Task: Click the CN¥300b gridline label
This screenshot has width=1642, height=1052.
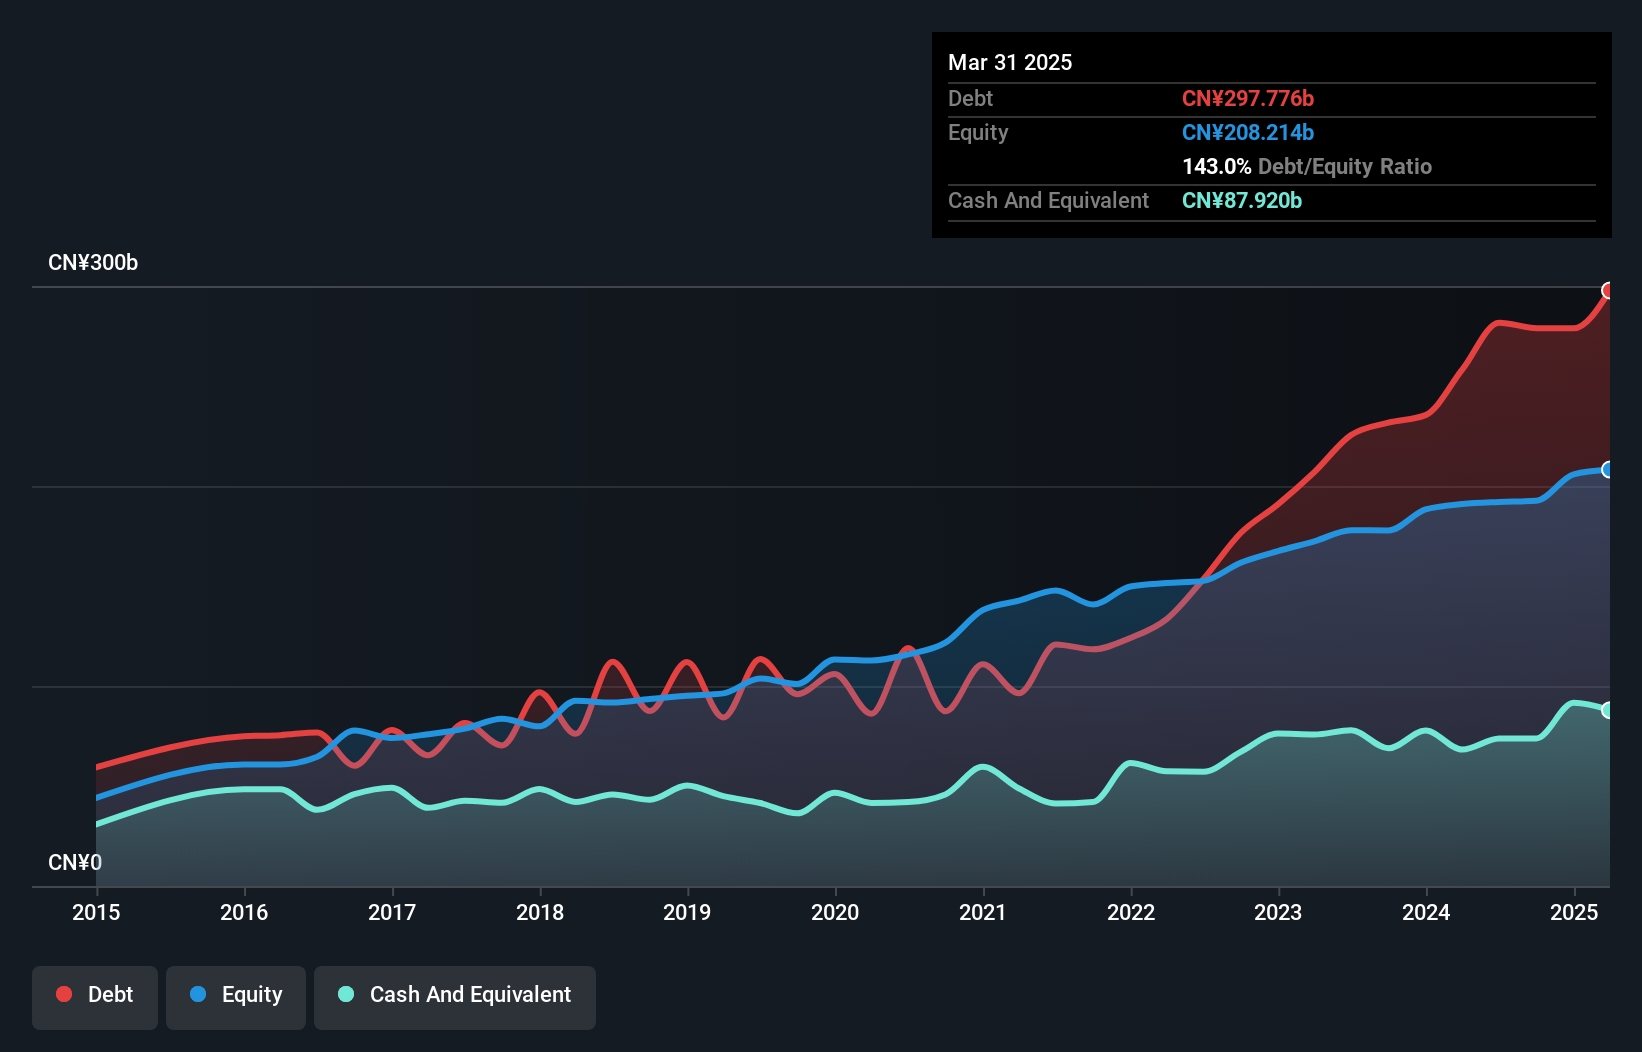Action: (x=92, y=262)
